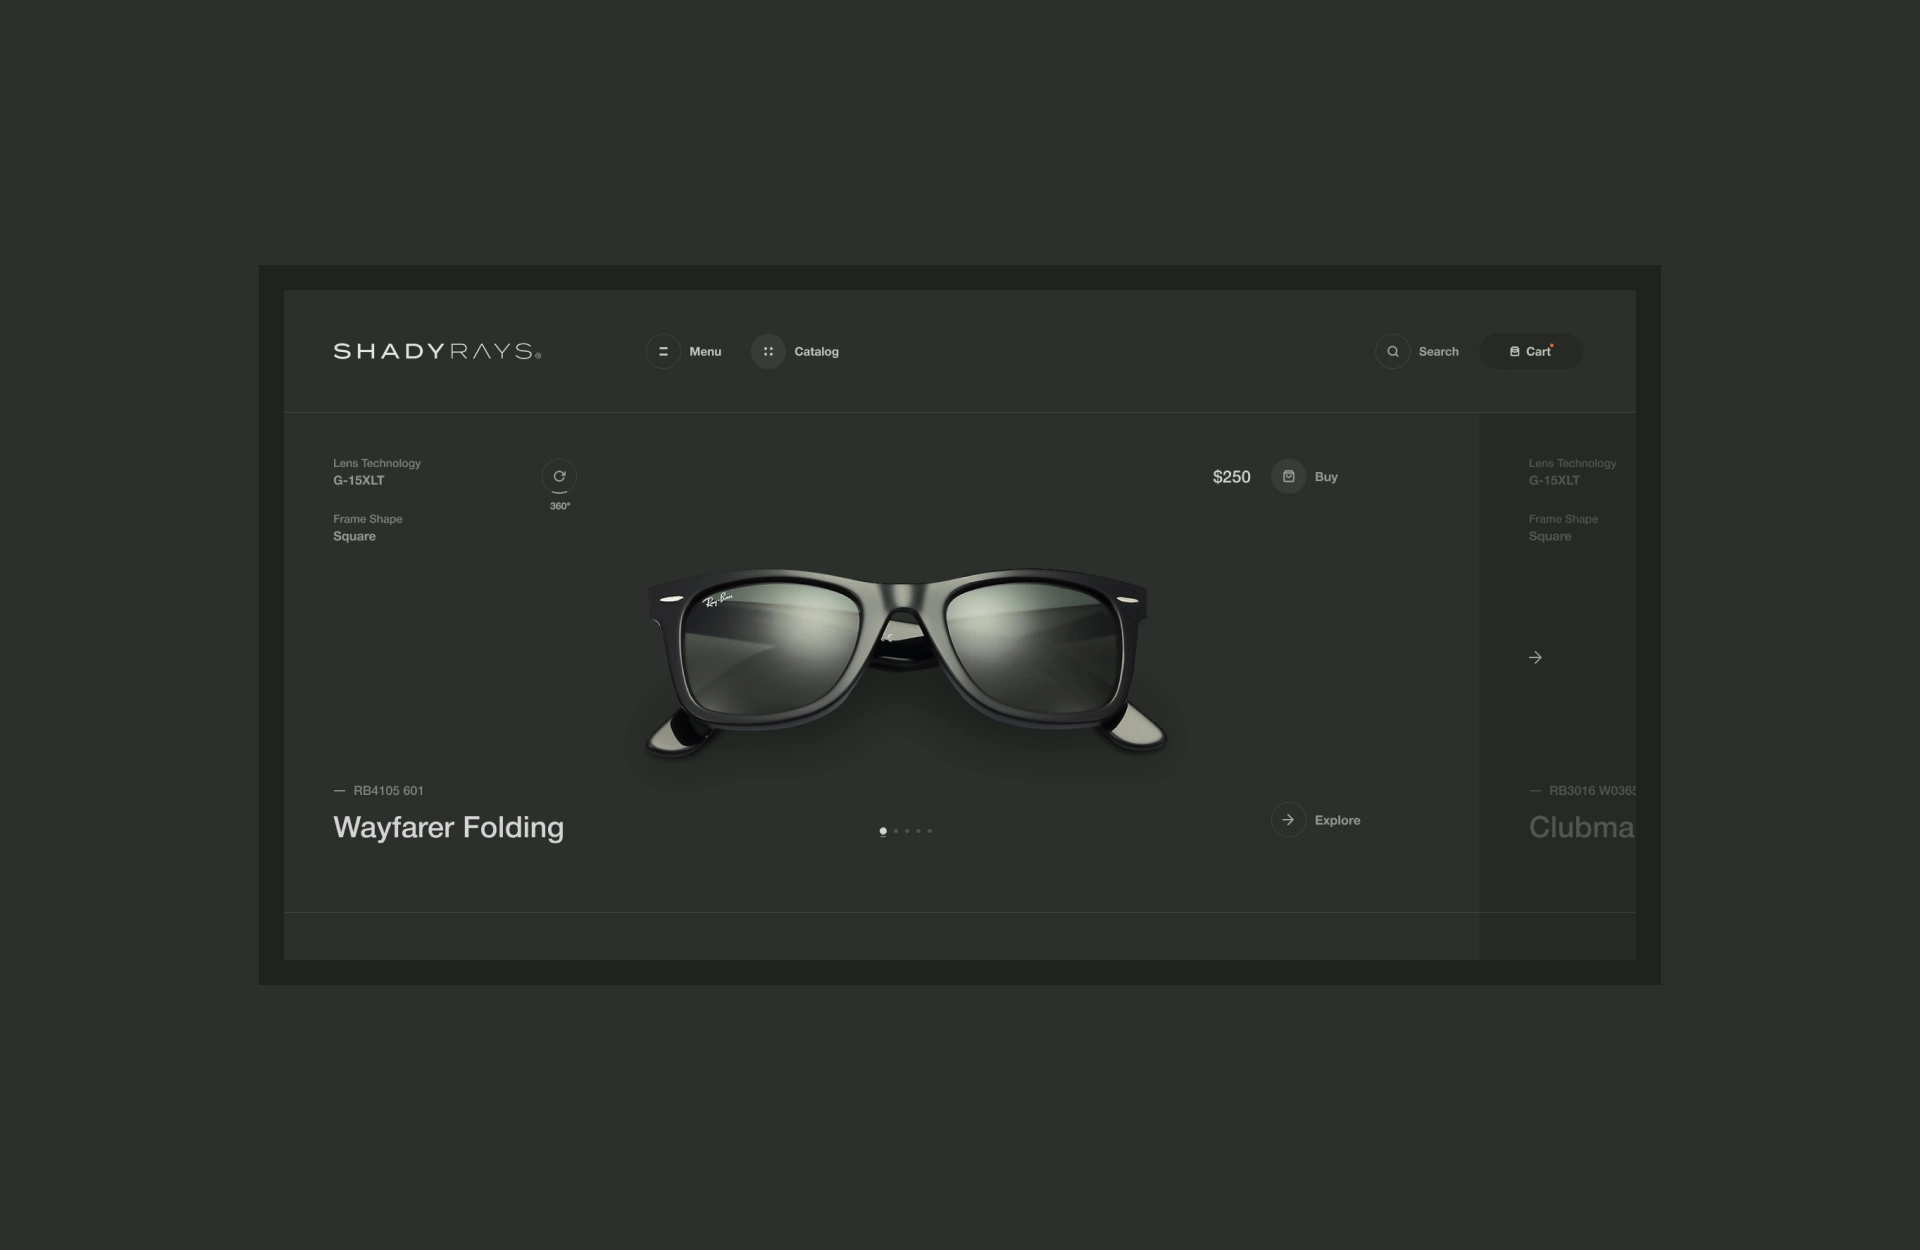Open the hamburger Menu icon
Screen dimensions: 1920x1250
tap(663, 351)
